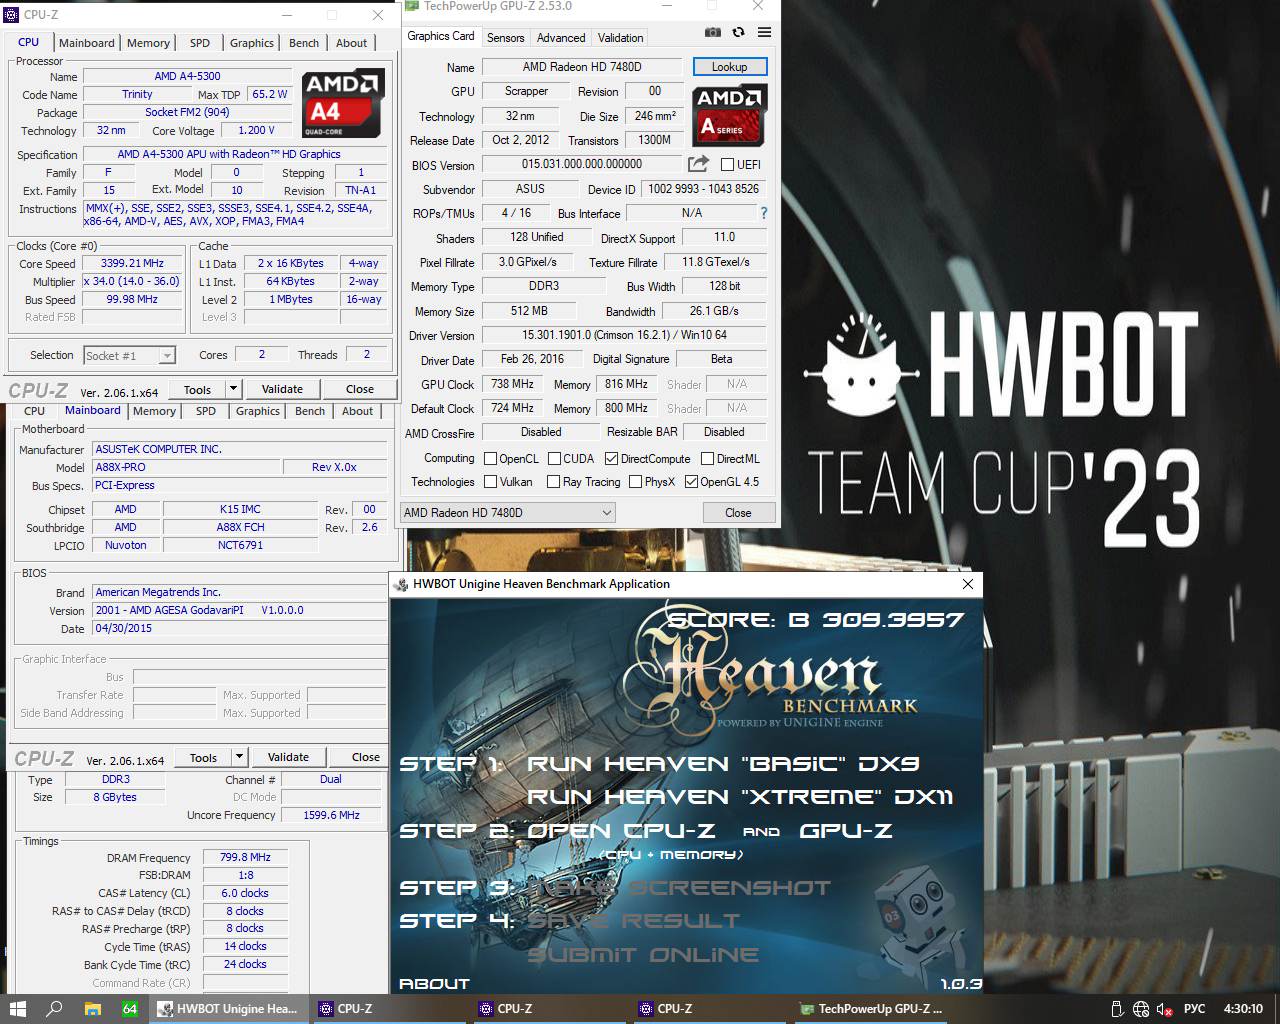Click motherboard Model field A88X-PRO
The image size is (1280, 1024).
click(187, 467)
